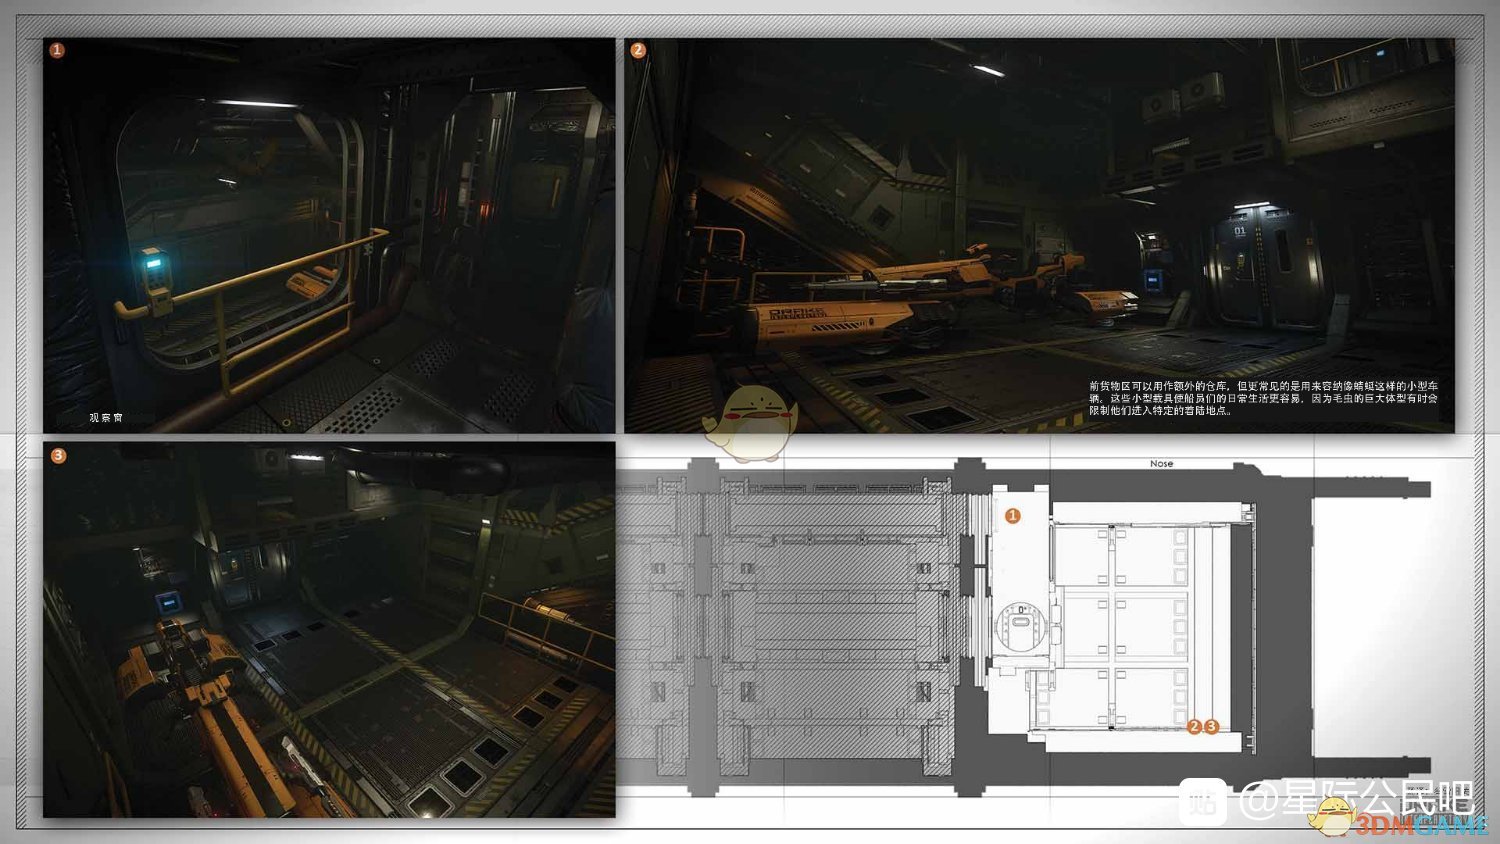
Task: Click the "01" label on the cargo bay door
Action: [1240, 231]
